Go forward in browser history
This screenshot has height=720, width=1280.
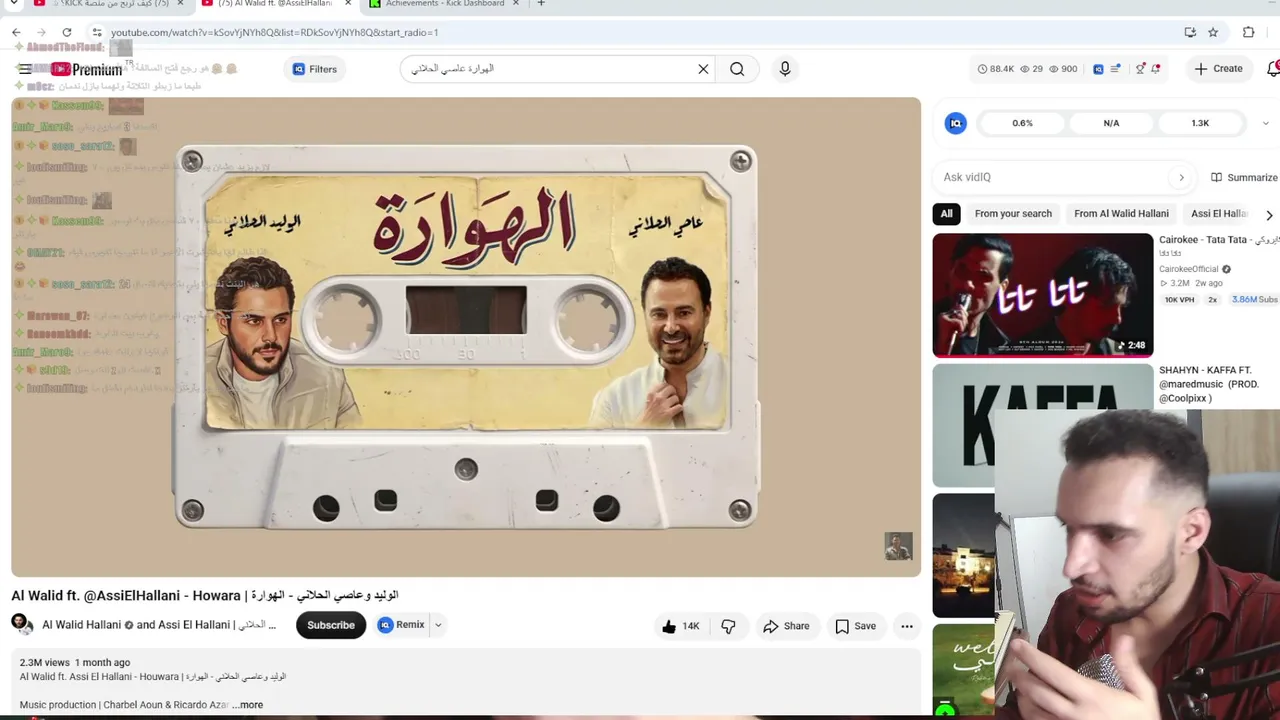[41, 32]
